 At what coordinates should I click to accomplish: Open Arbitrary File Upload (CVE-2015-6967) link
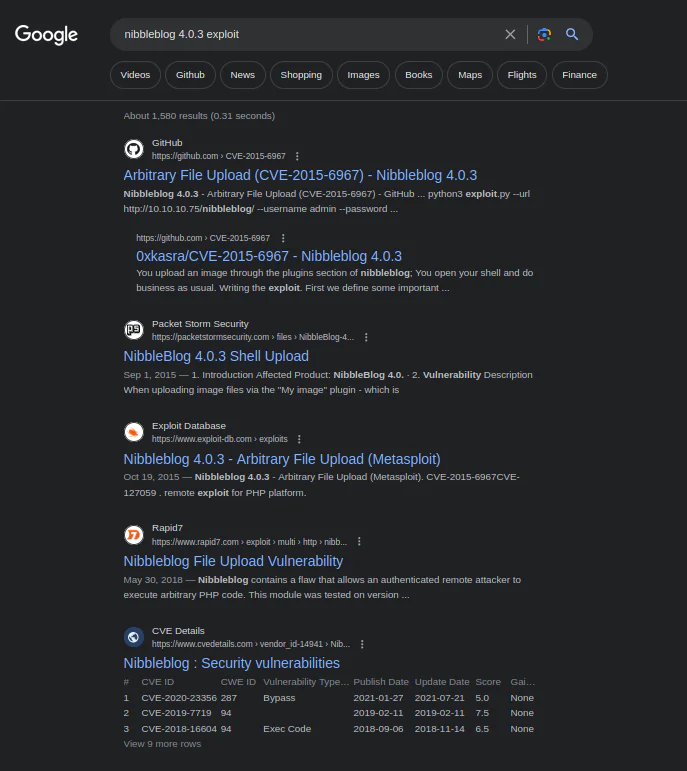(x=300, y=175)
